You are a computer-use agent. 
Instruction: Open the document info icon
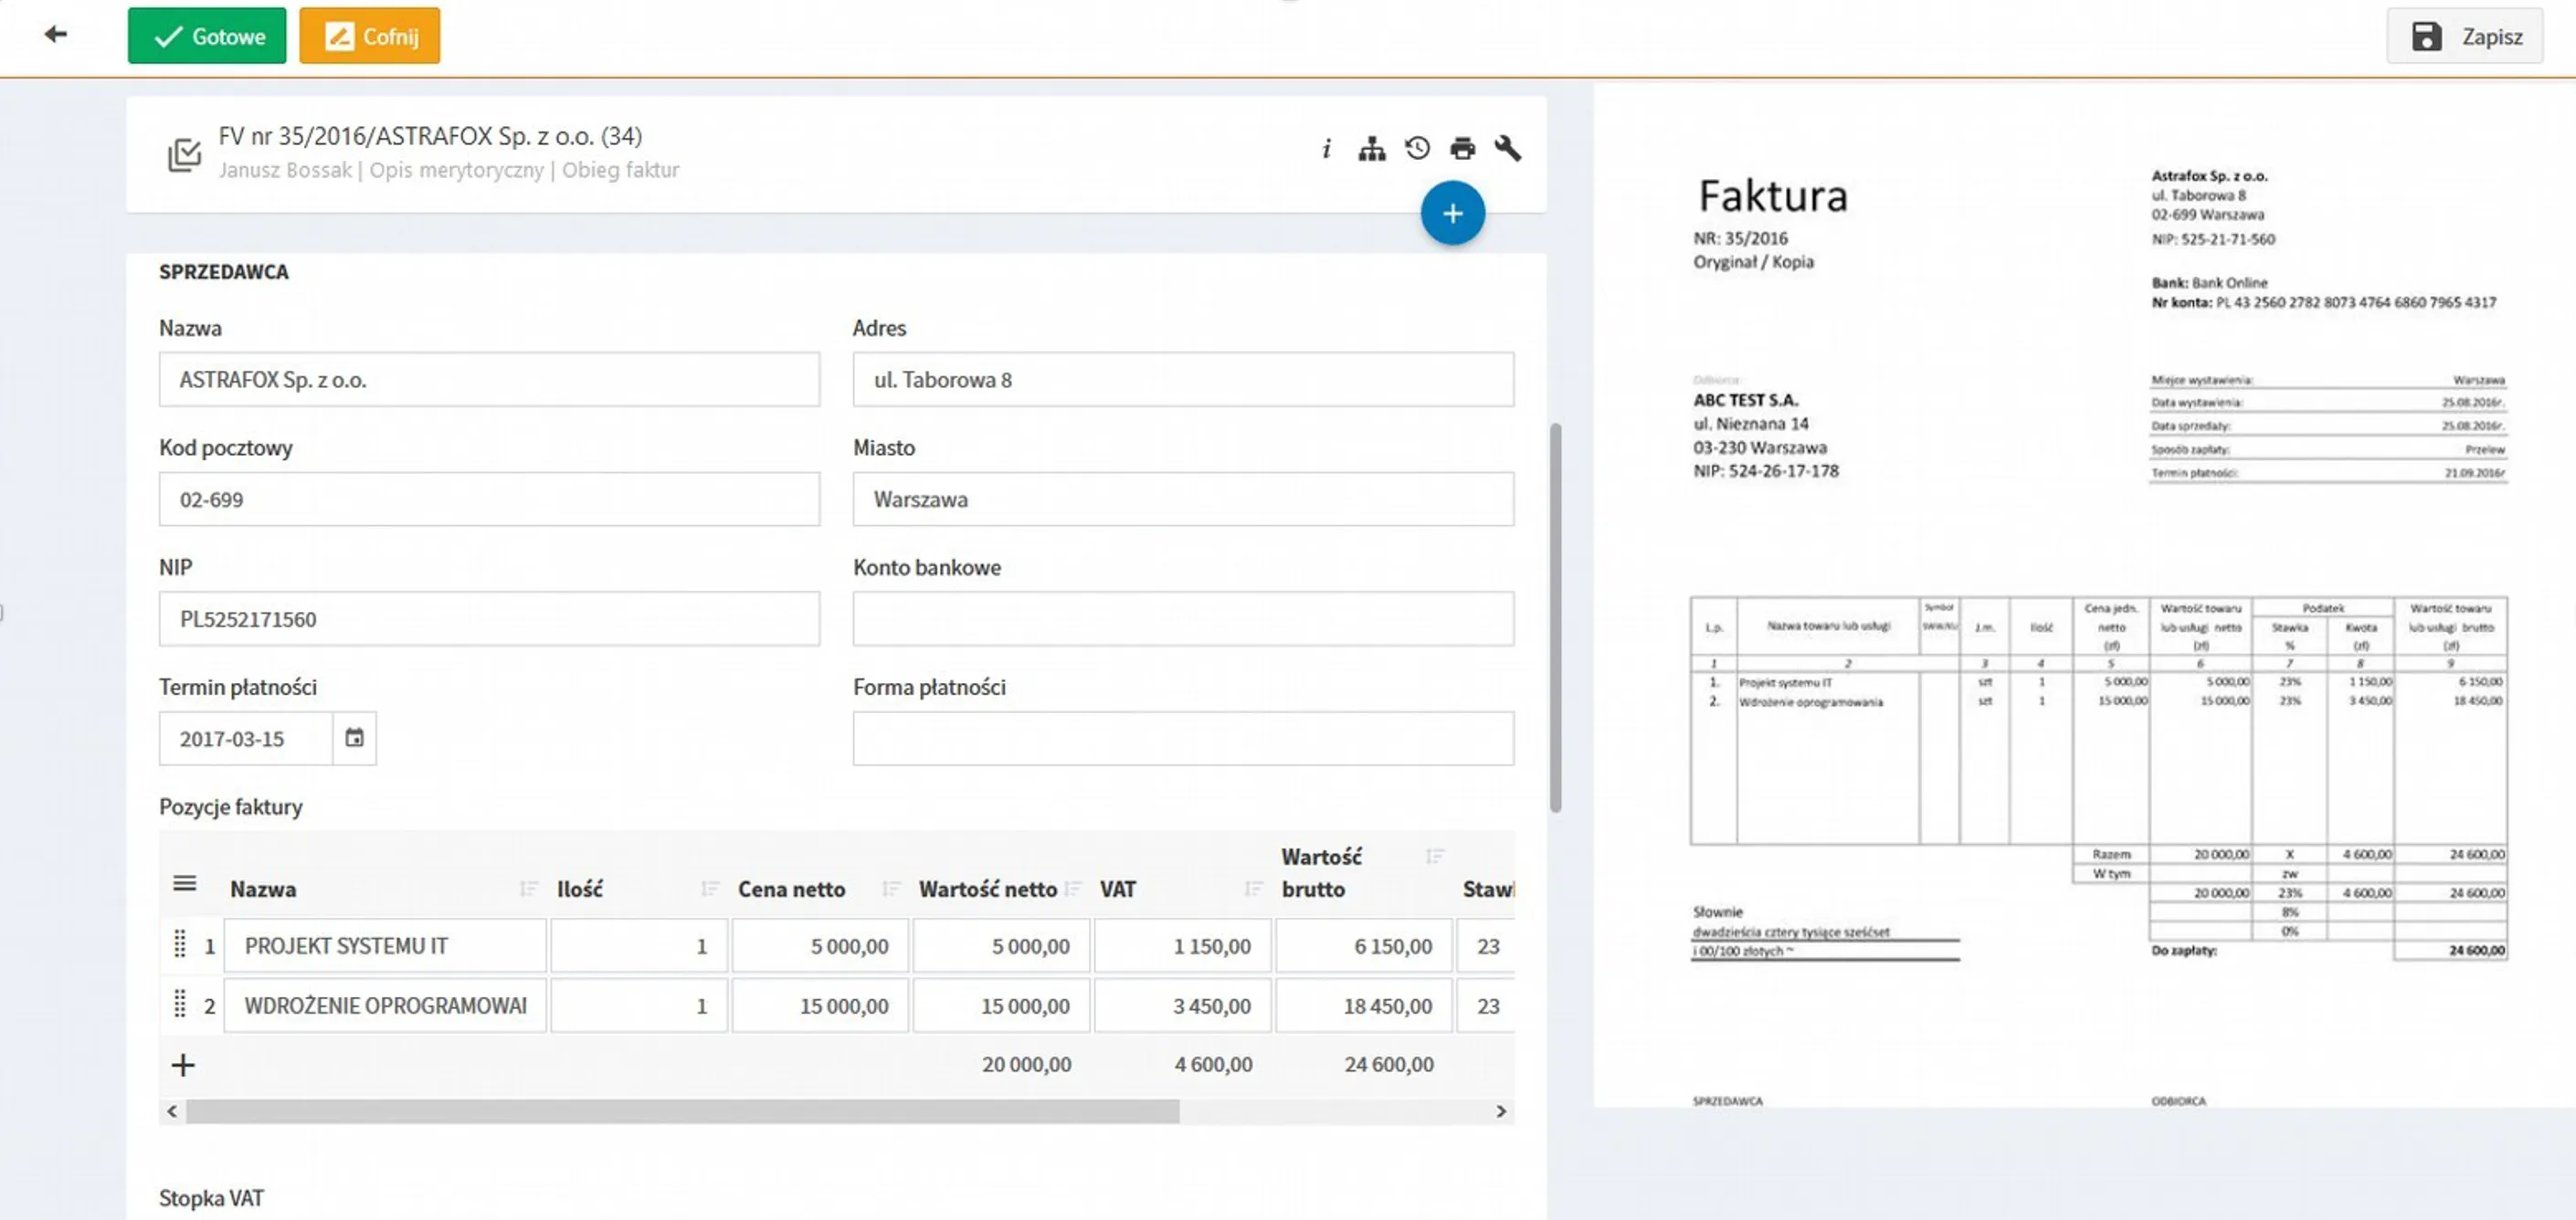pyautogui.click(x=1326, y=149)
